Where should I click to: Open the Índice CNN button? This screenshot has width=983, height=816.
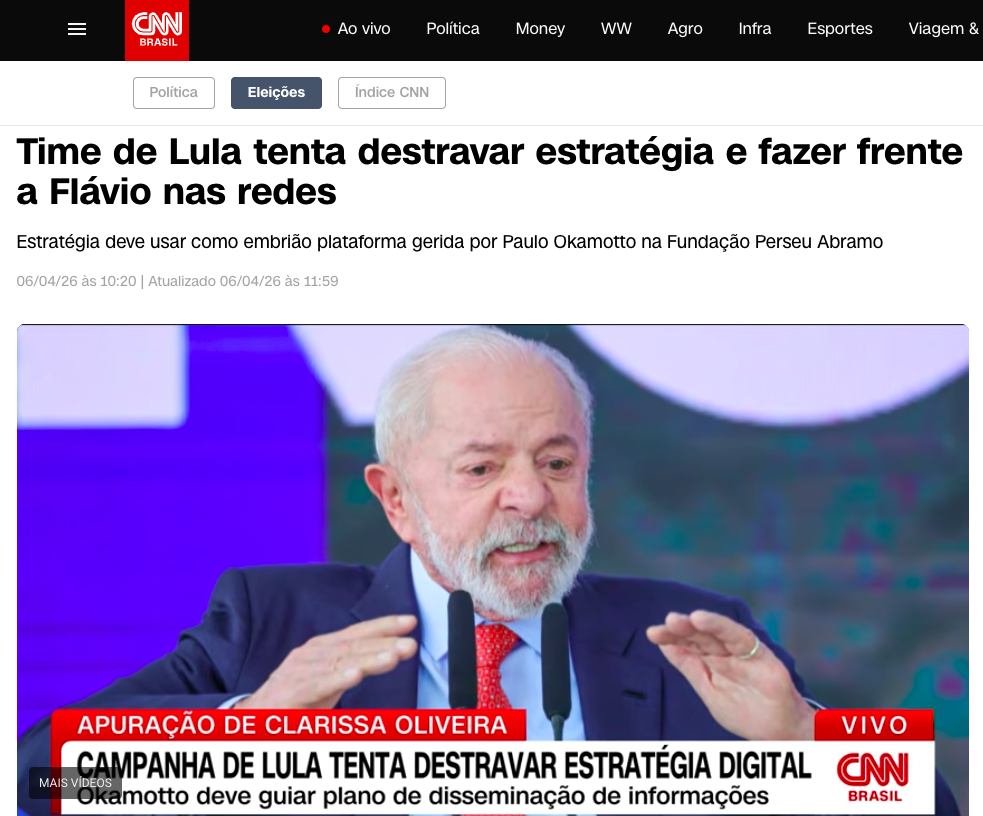392,93
